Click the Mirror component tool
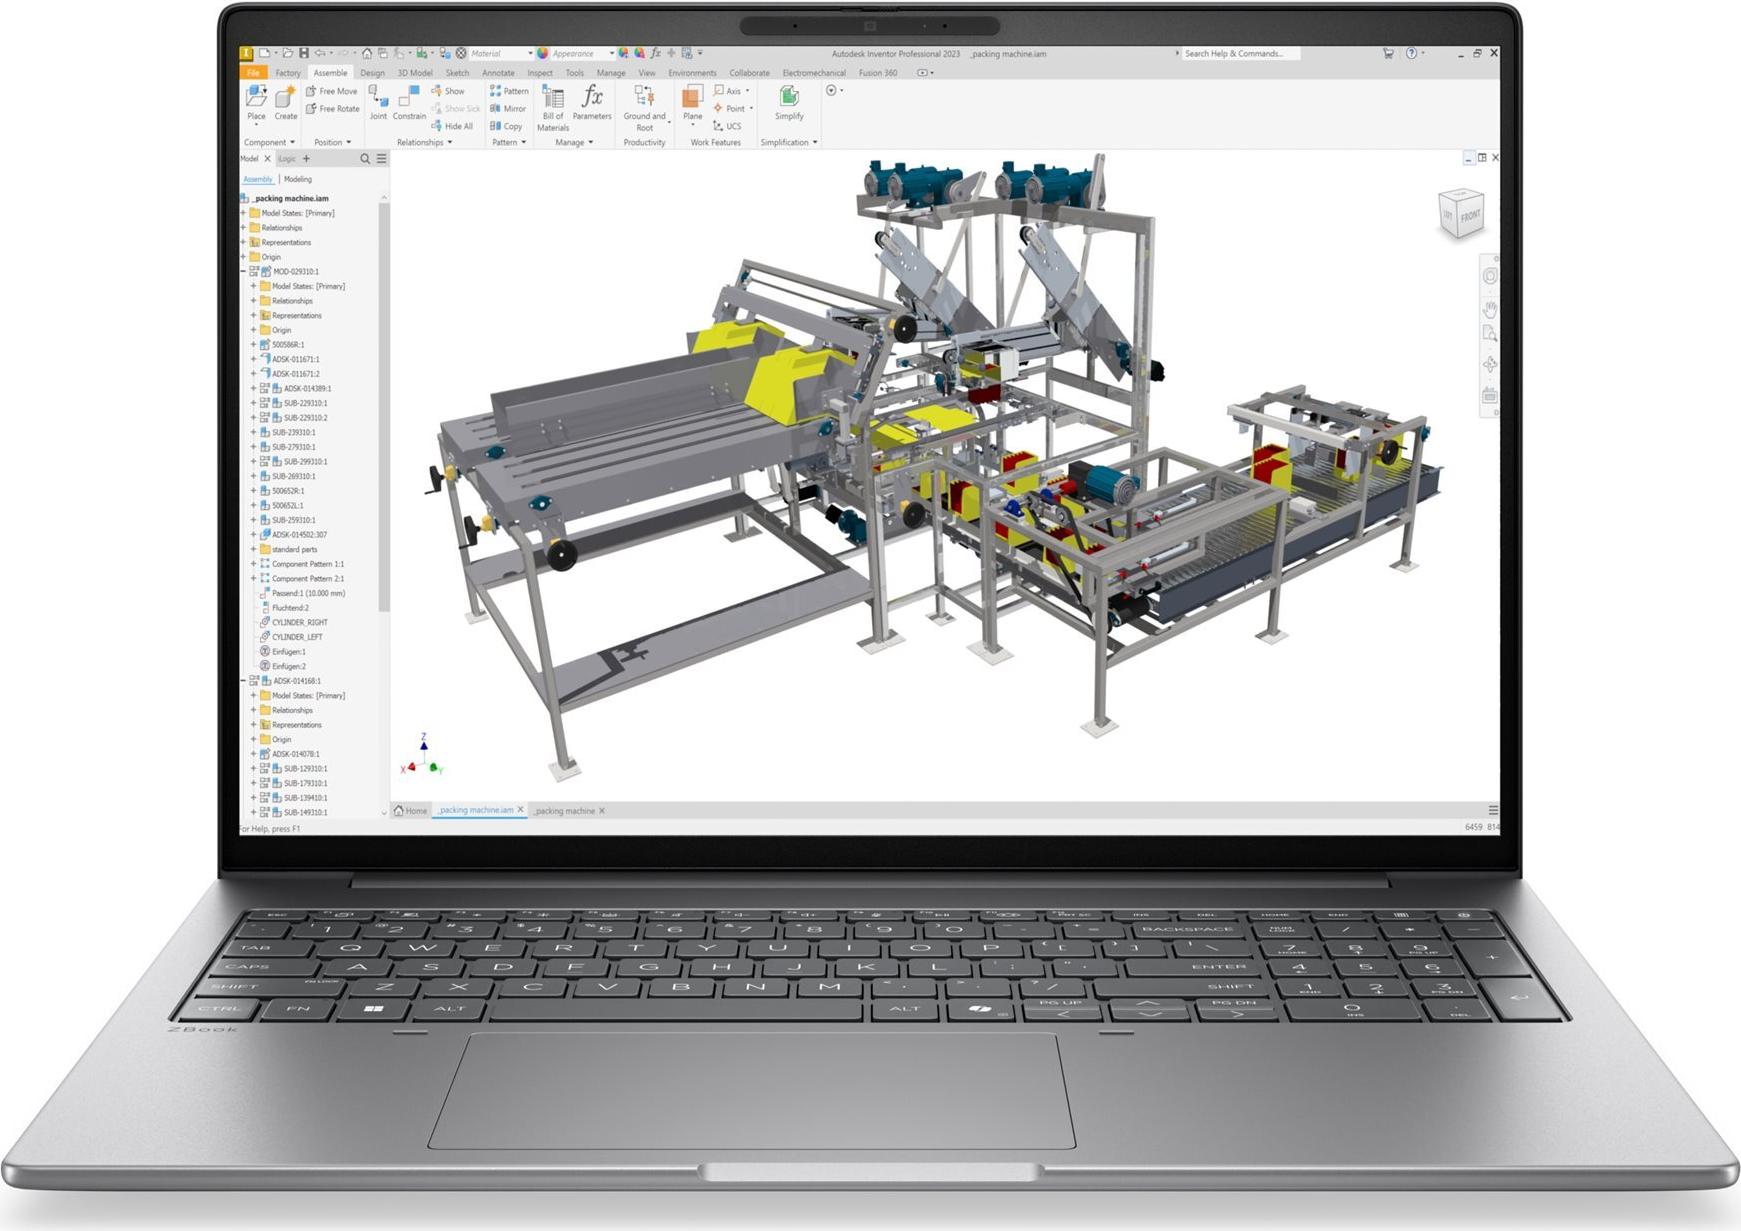Image resolution: width=1741 pixels, height=1231 pixels. coord(508,109)
